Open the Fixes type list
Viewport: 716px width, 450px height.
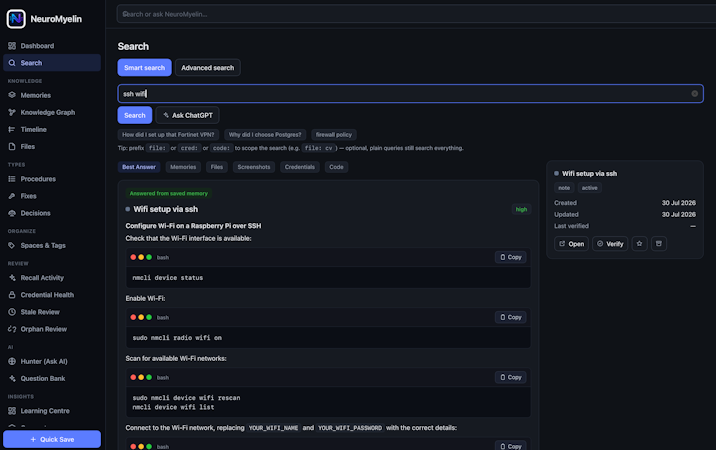coord(52,196)
